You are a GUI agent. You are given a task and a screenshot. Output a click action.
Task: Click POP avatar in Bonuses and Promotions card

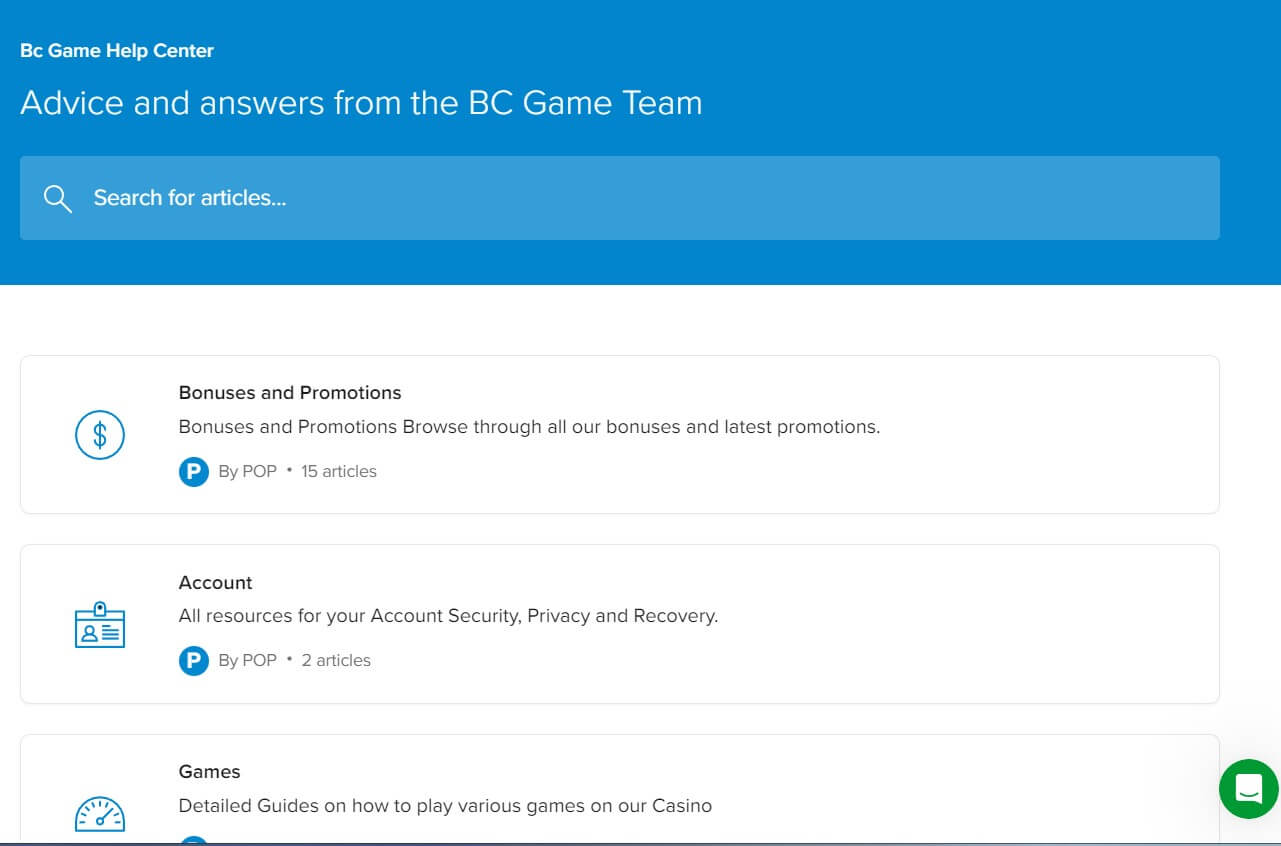193,471
